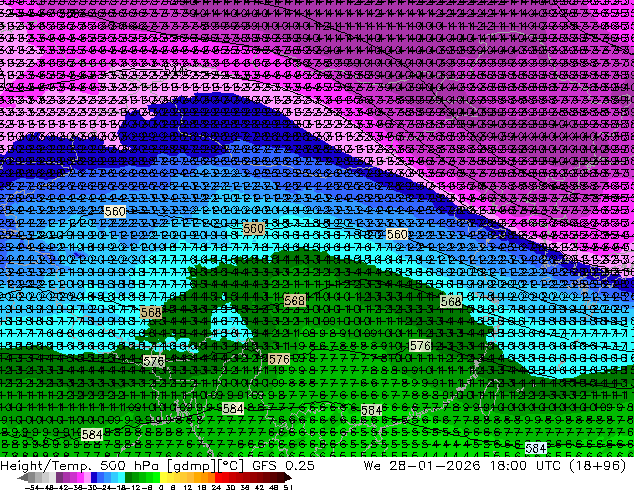This screenshot has width=634, height=490.
Task: Click the '0' legend value
Action: (x=161, y=488)
